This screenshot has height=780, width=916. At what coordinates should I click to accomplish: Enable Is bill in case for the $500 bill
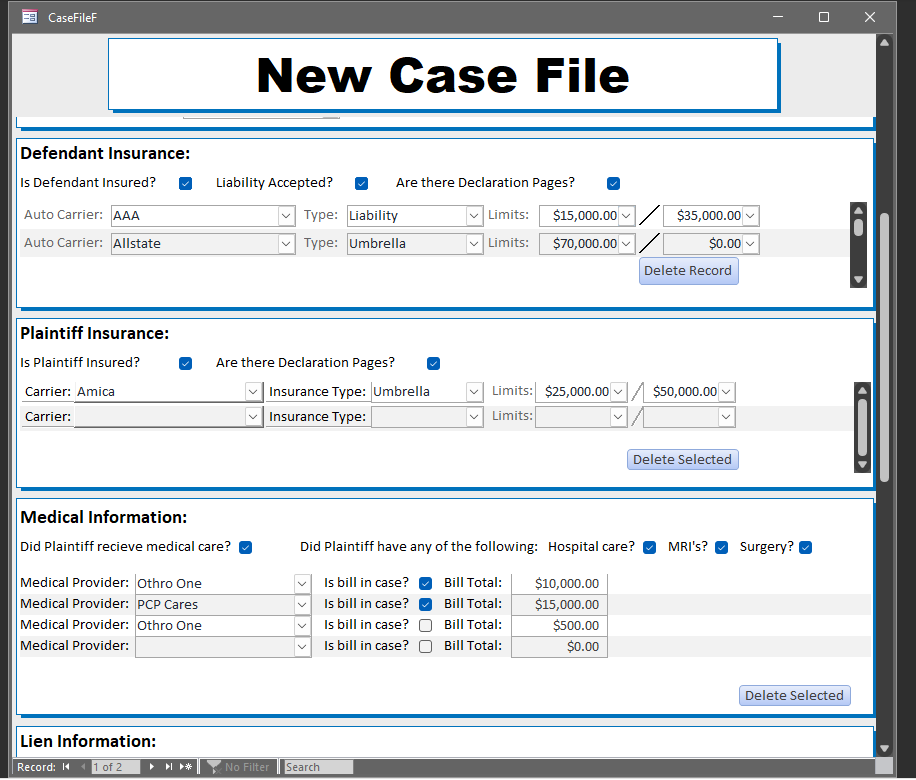click(x=427, y=624)
